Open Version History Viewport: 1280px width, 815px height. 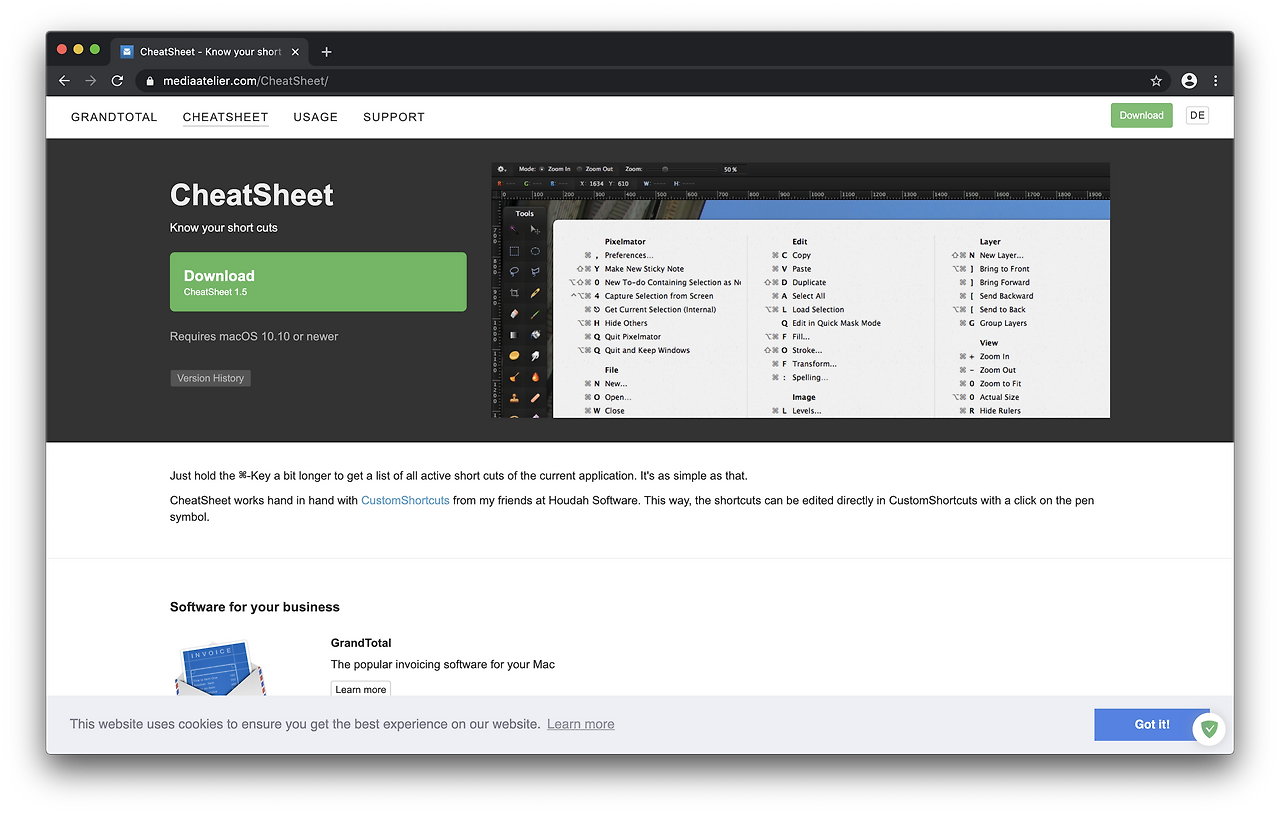pos(210,378)
